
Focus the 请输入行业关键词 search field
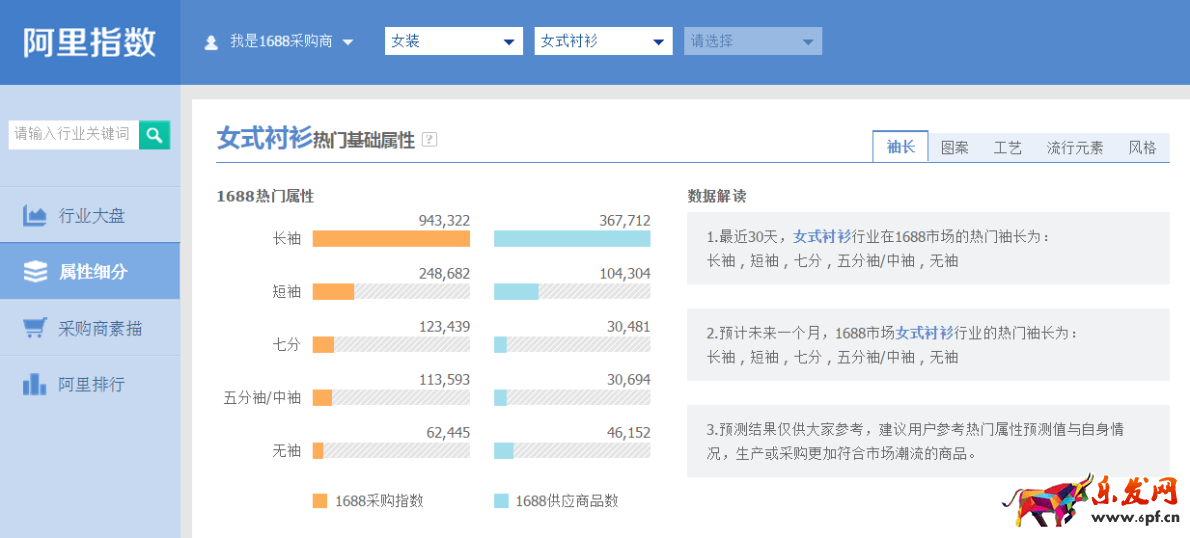[74, 134]
